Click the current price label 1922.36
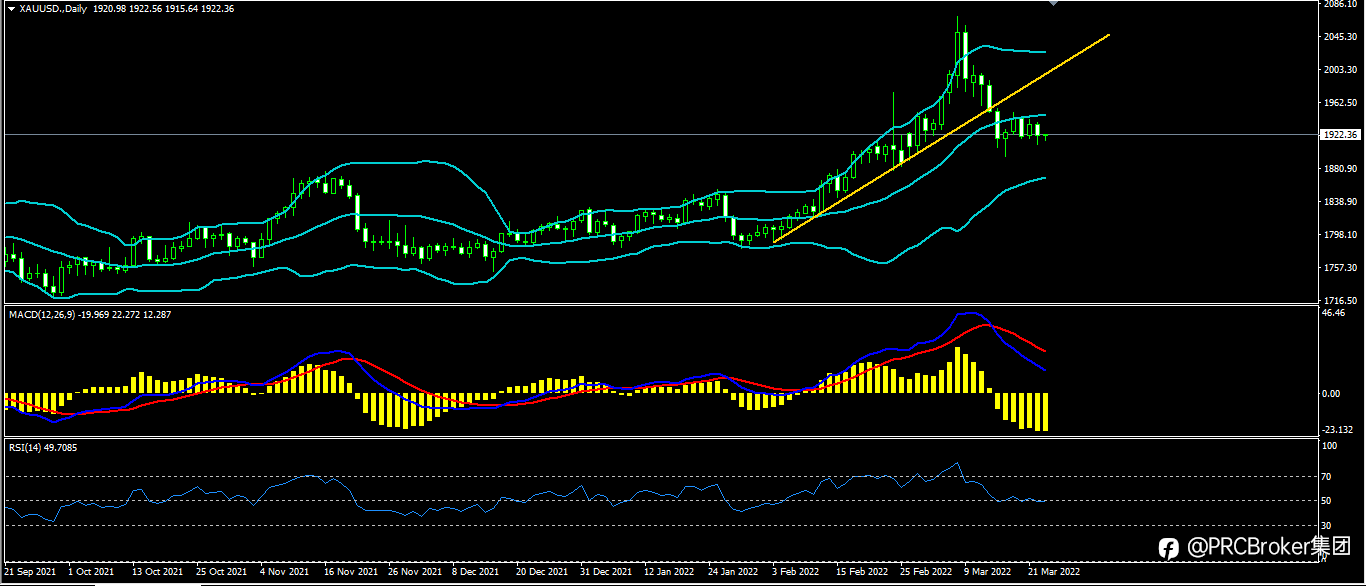Viewport: 1366px width, 586px height. pos(1339,134)
